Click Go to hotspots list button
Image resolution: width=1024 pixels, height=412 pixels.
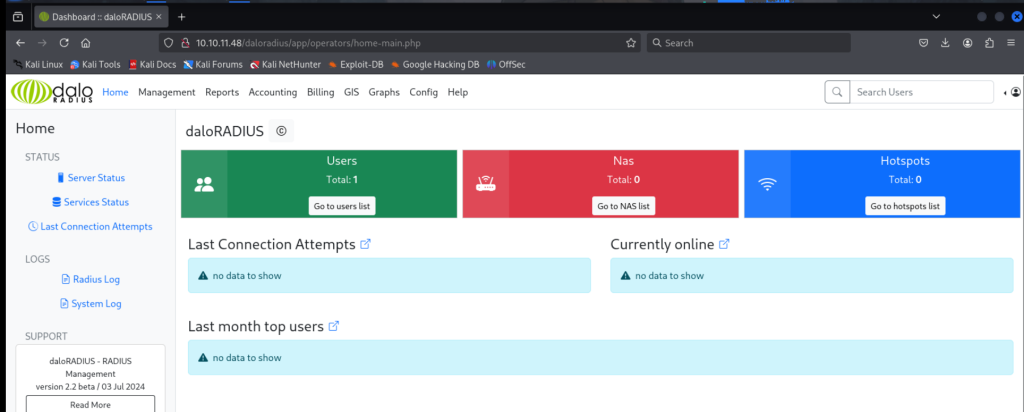[905, 206]
